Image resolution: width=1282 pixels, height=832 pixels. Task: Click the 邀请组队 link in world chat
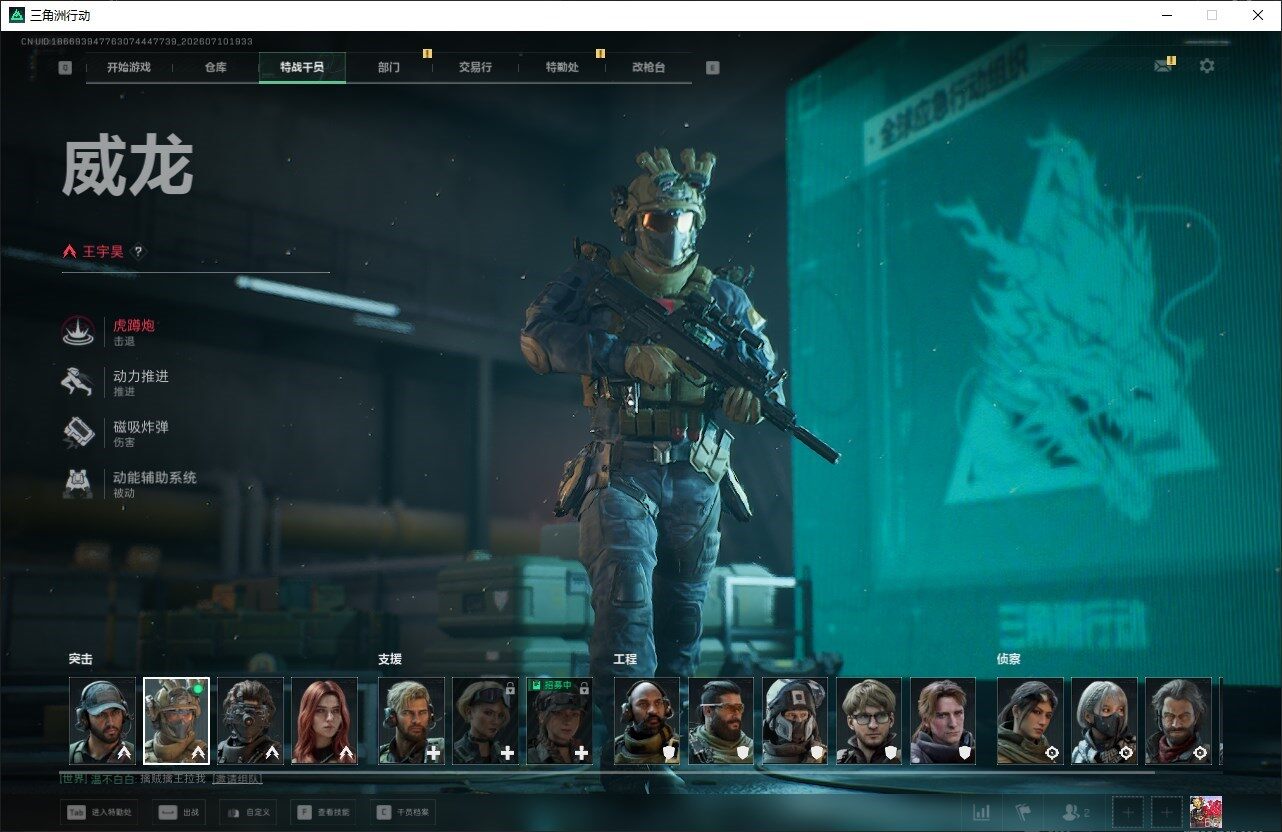pyautogui.click(x=238, y=778)
